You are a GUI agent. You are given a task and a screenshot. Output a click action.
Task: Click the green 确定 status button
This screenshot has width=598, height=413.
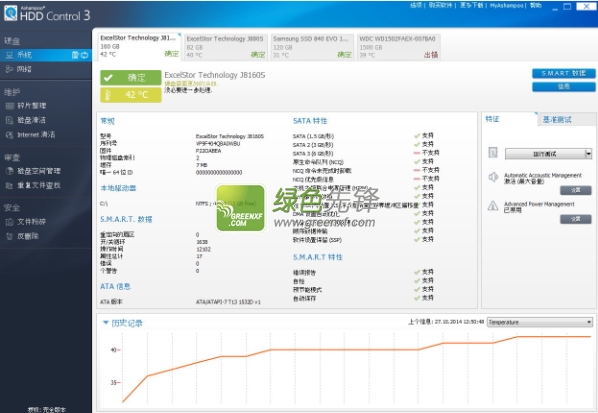point(131,78)
